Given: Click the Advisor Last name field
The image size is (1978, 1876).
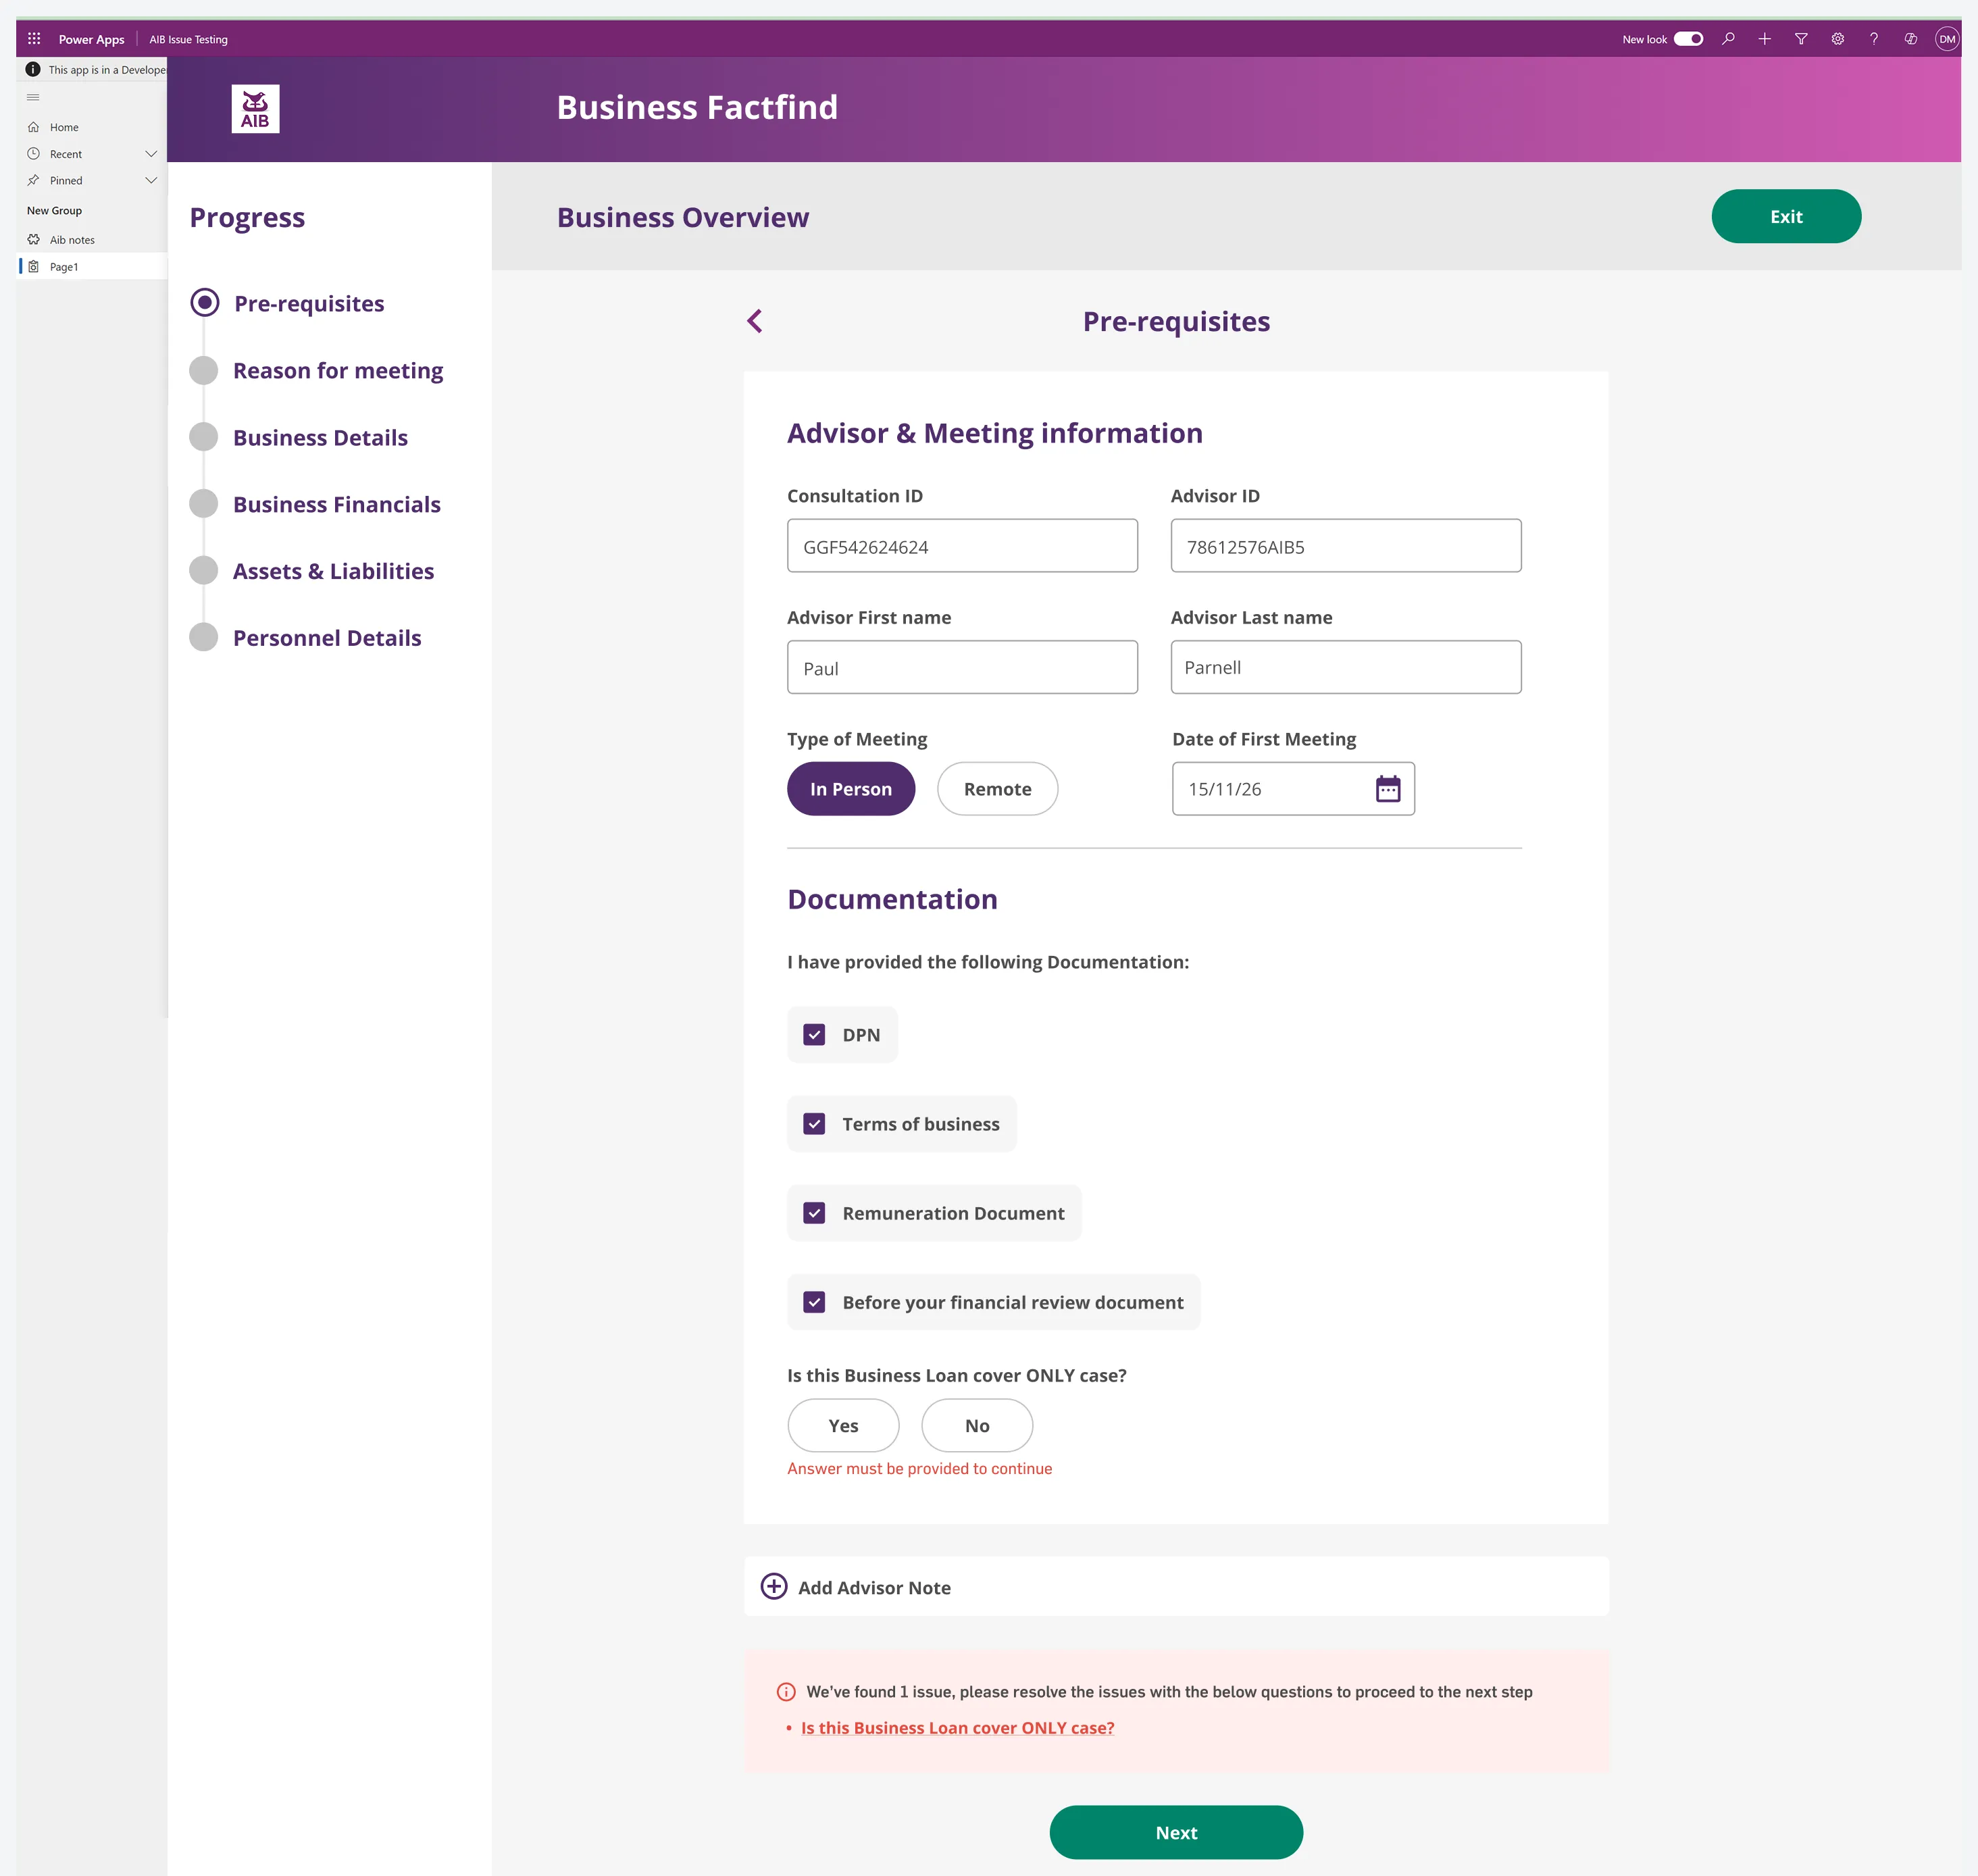Looking at the screenshot, I should click(x=1346, y=667).
